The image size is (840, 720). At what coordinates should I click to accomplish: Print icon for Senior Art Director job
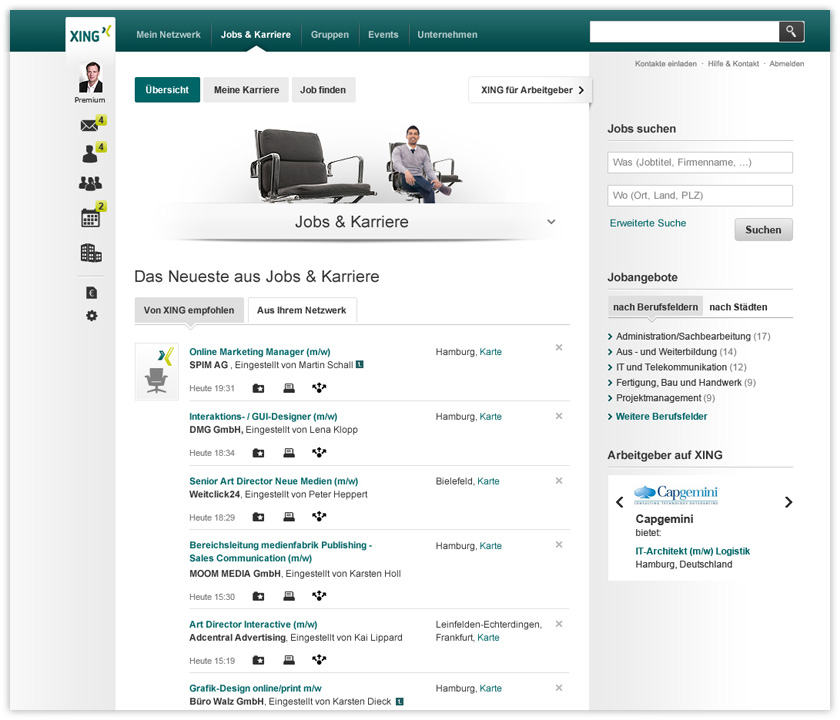[x=289, y=517]
